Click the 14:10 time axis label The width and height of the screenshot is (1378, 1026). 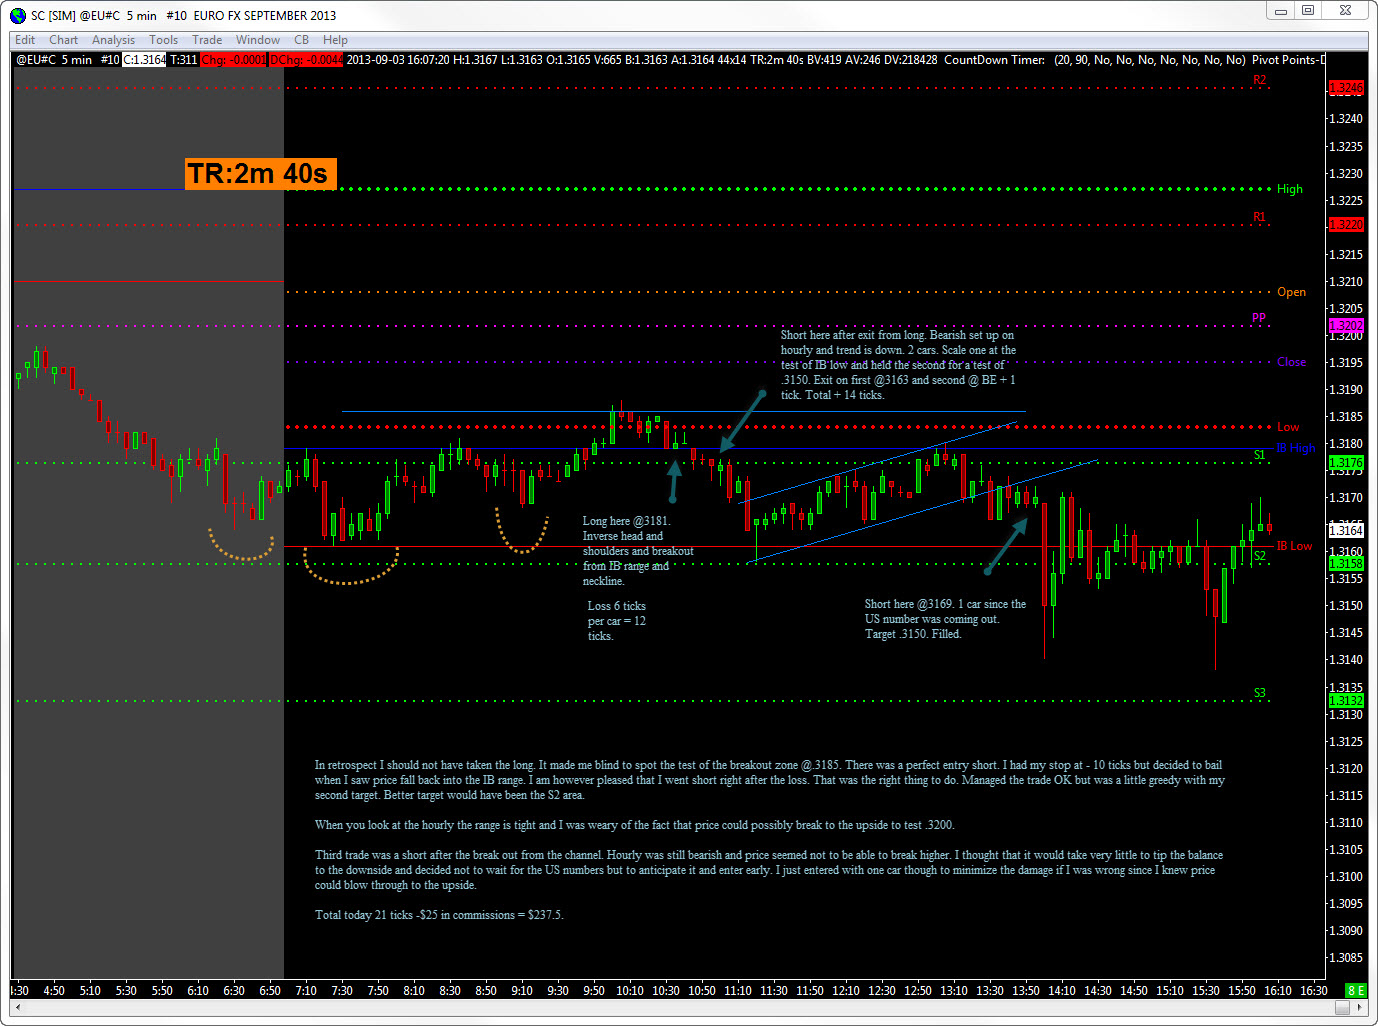pyautogui.click(x=1062, y=991)
